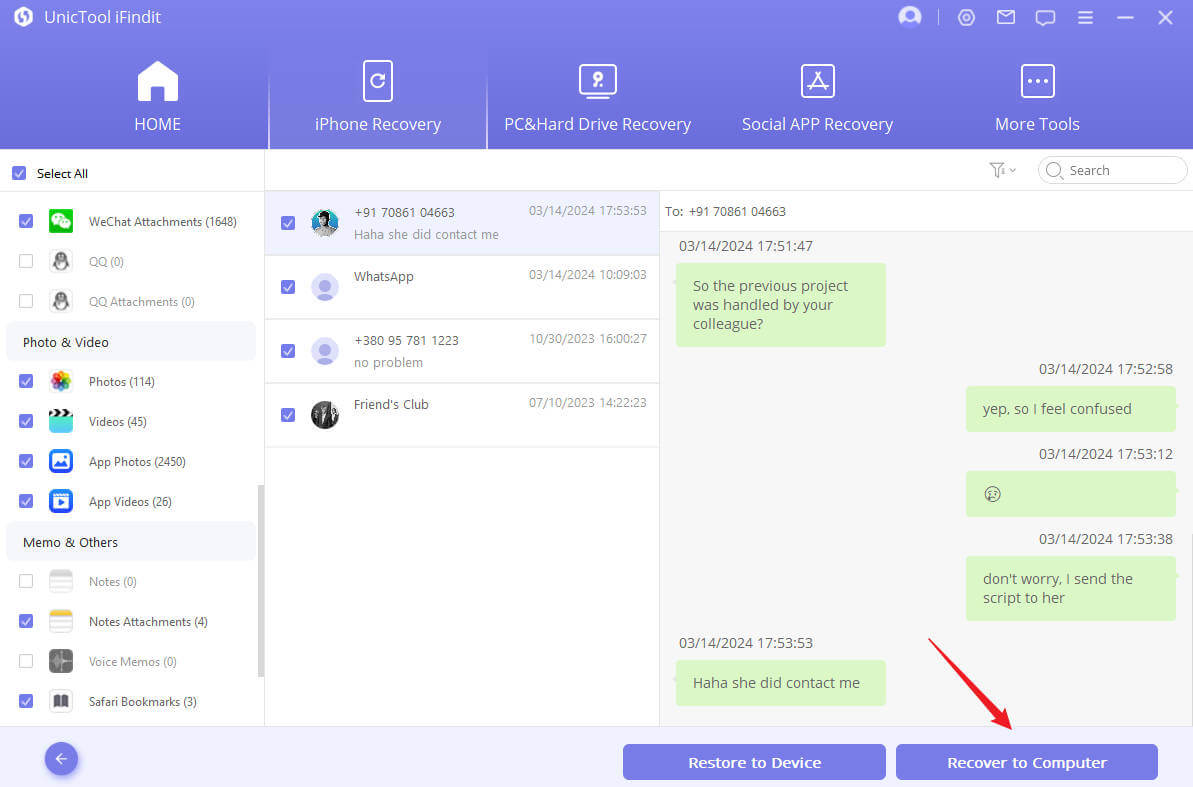The height and width of the screenshot is (787, 1193).
Task: Select the Photos category icon
Action: click(x=61, y=381)
